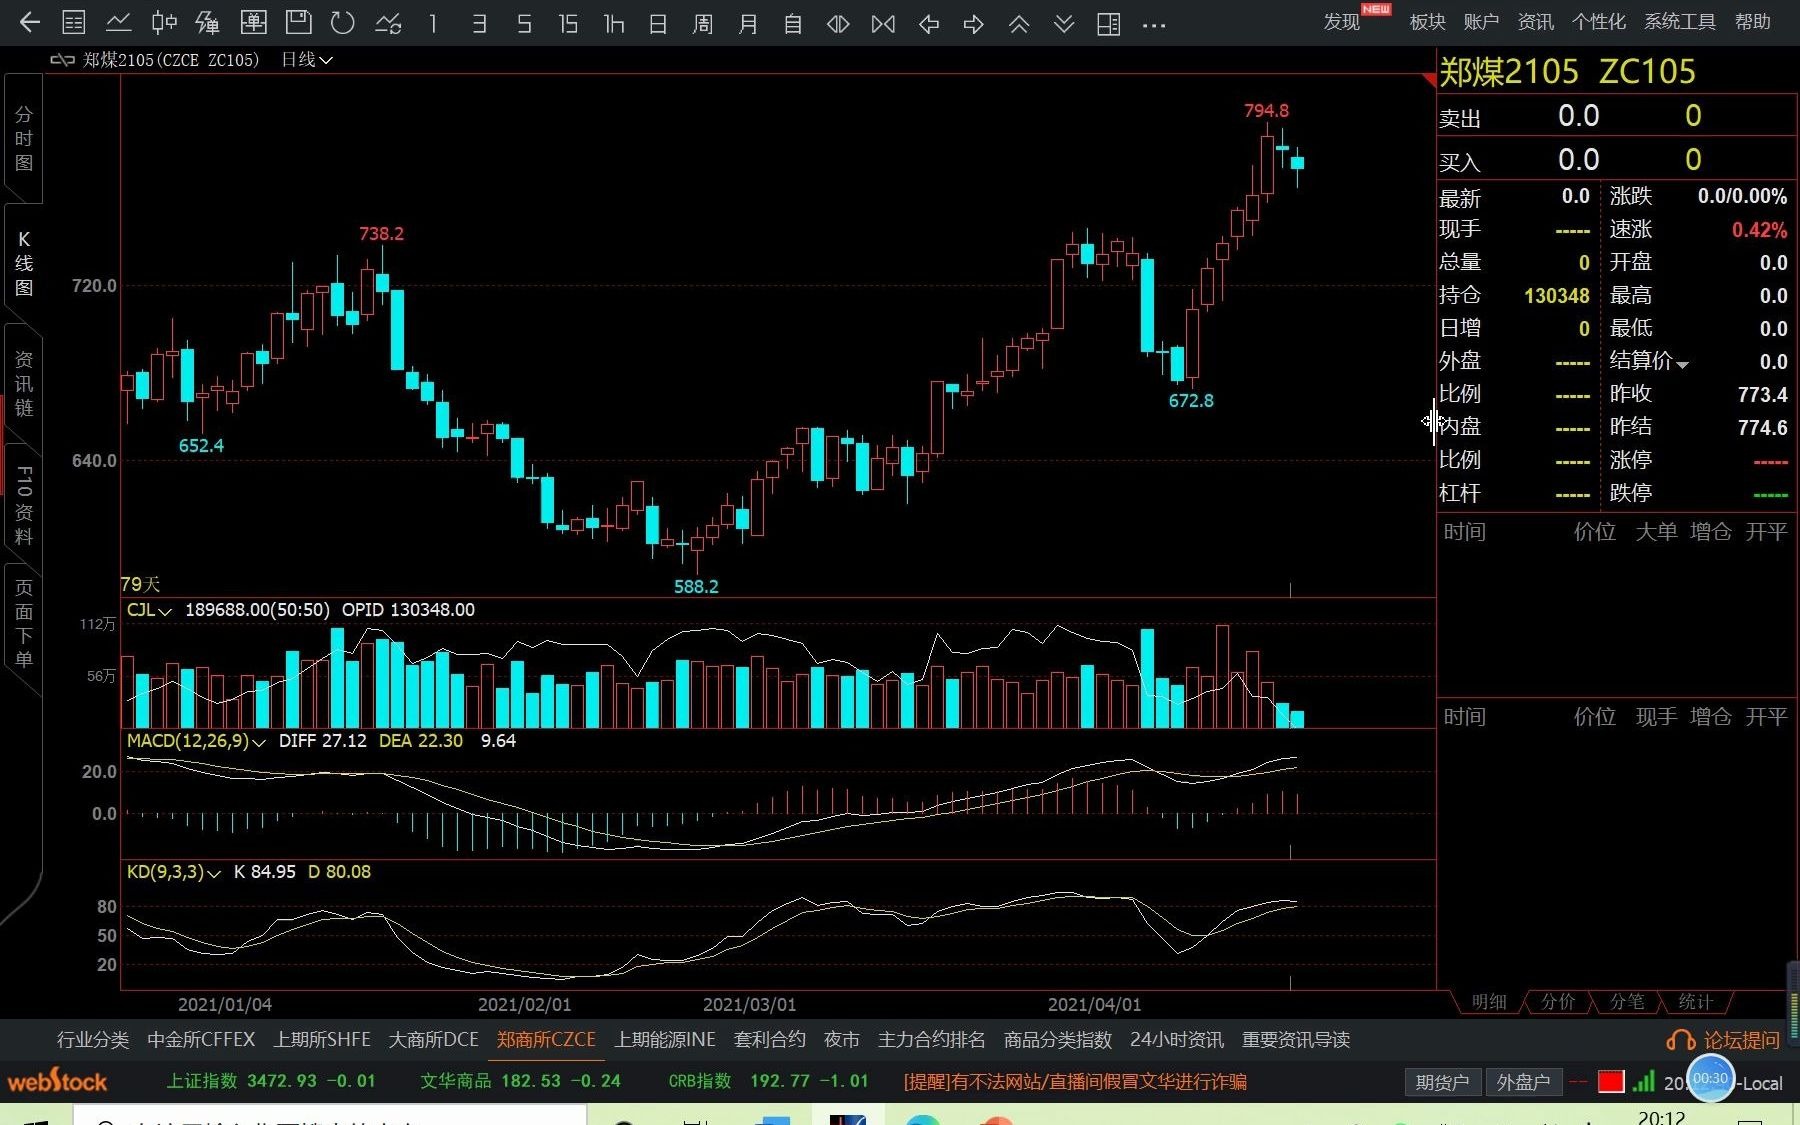Viewport: 1800px width, 1125px height.
Task: Open the 个性化 menu
Action: pos(1598,22)
